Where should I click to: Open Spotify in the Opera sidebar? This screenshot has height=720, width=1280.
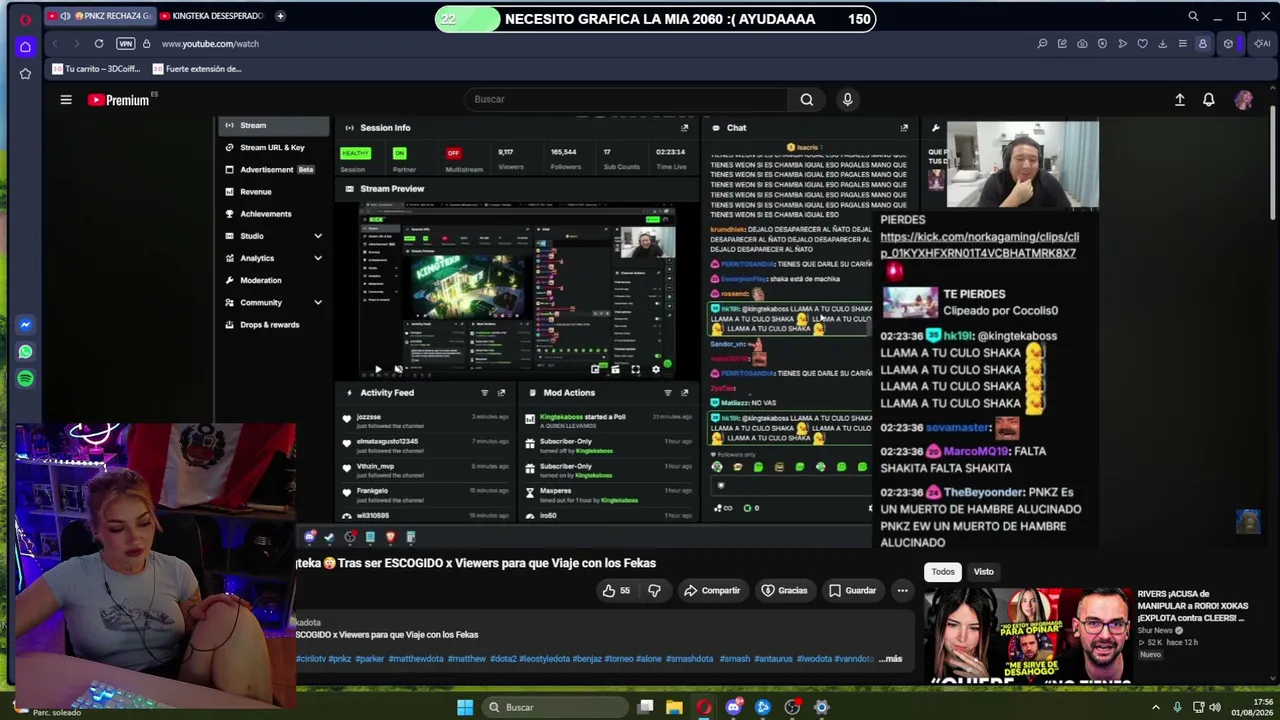[x=25, y=379]
